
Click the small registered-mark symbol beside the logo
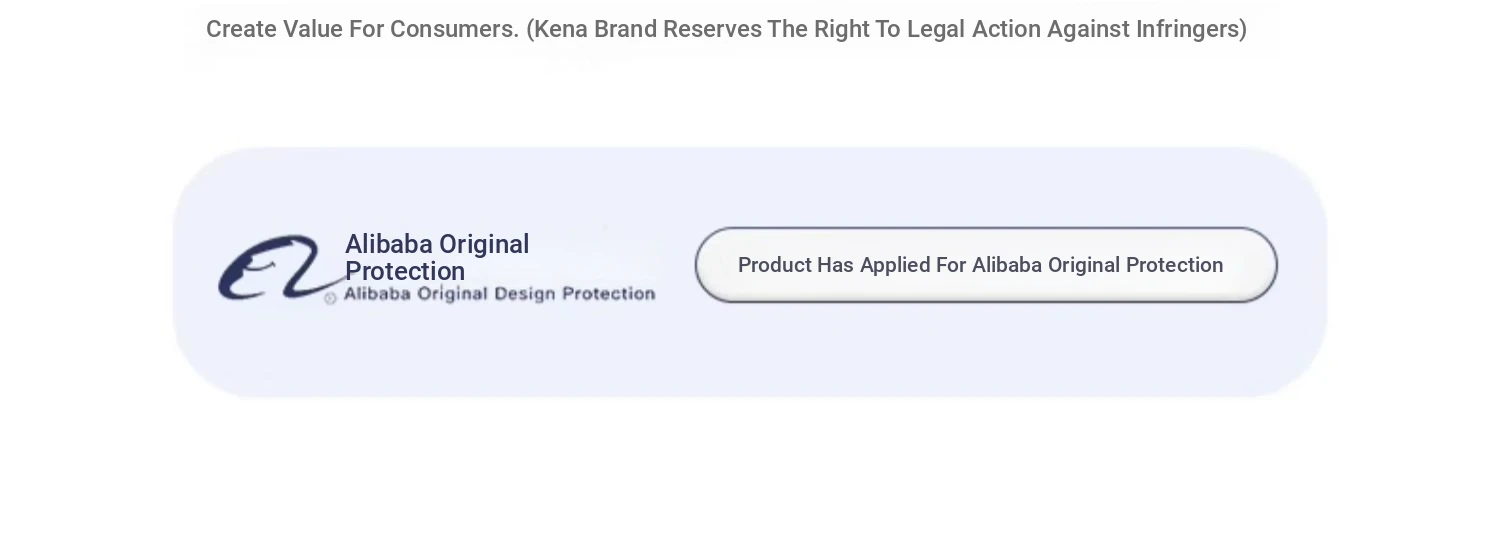330,298
